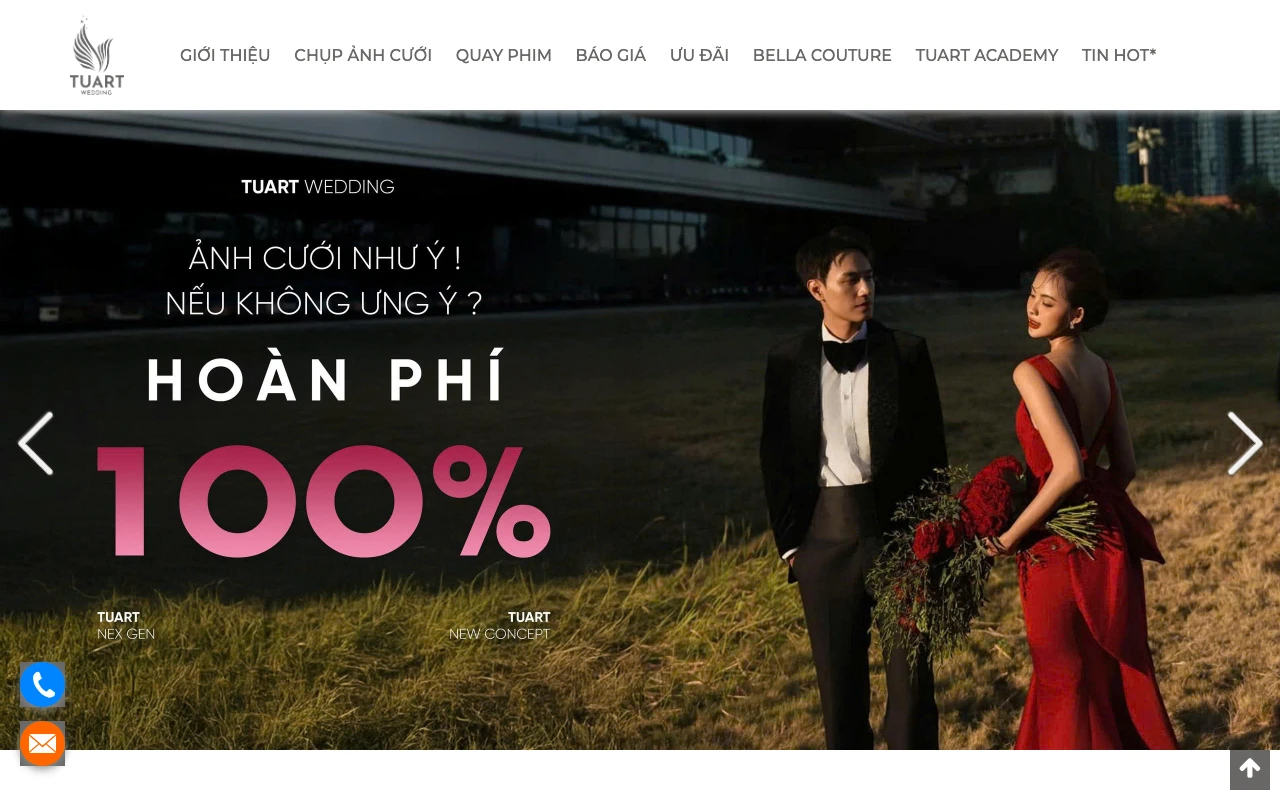Open CHỤP ẢNH CƯỚI menu item
Image resolution: width=1280 pixels, height=800 pixels.
[363, 56]
